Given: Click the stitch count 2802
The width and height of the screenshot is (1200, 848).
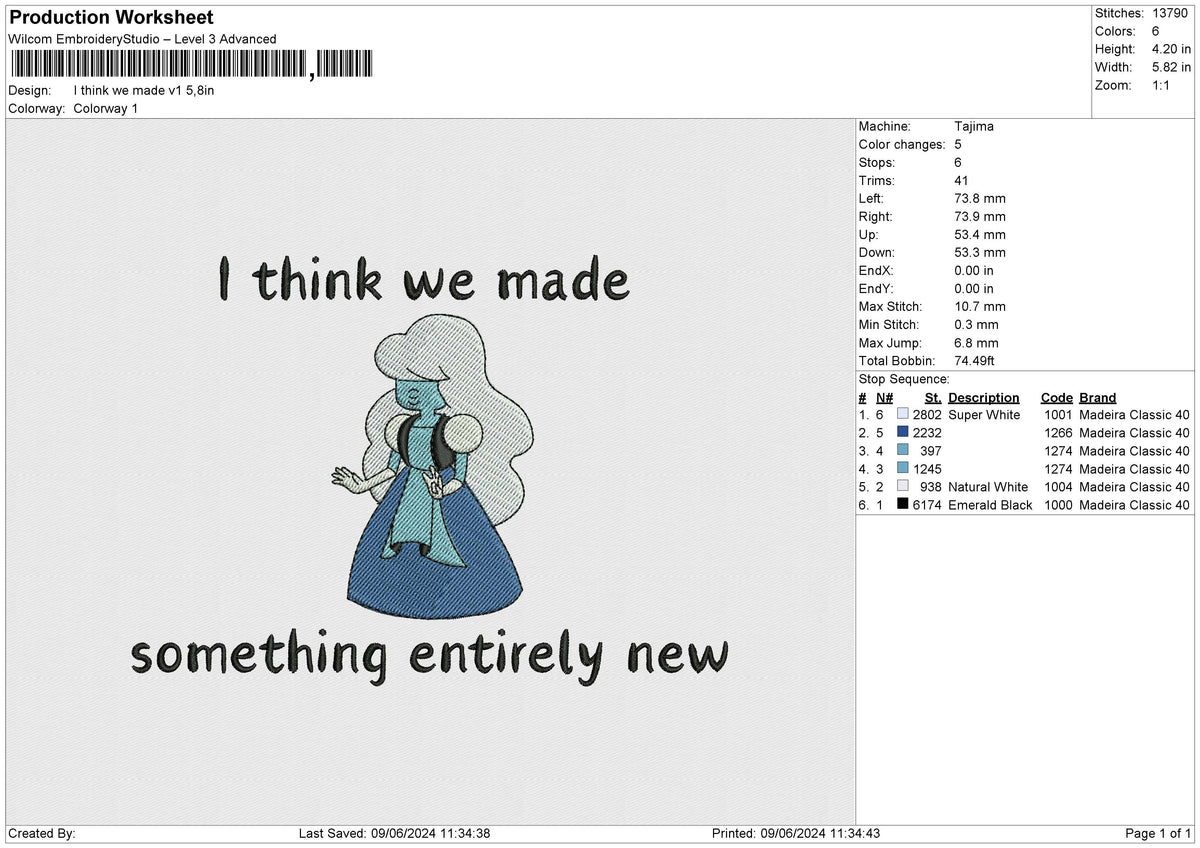Looking at the screenshot, I should click(x=927, y=414).
